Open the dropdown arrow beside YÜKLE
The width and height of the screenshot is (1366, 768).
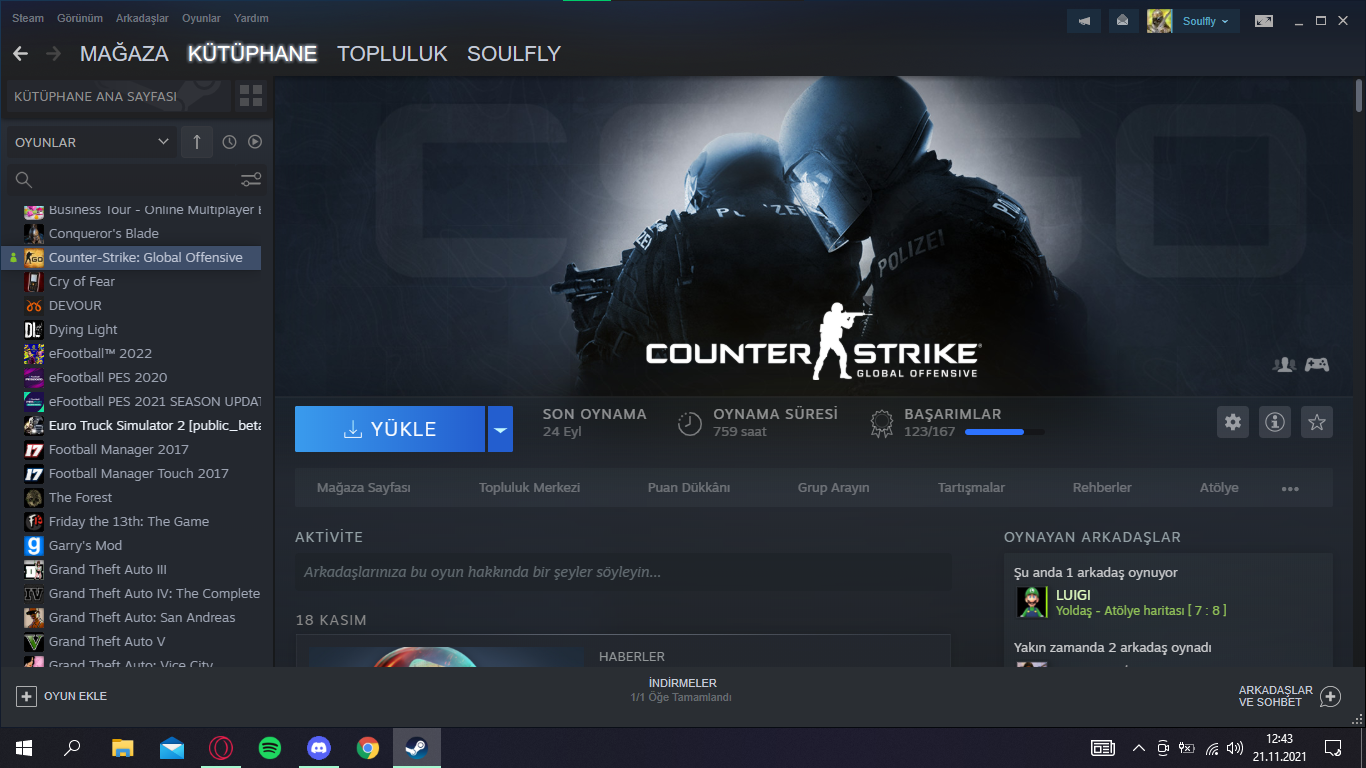pyautogui.click(x=500, y=430)
